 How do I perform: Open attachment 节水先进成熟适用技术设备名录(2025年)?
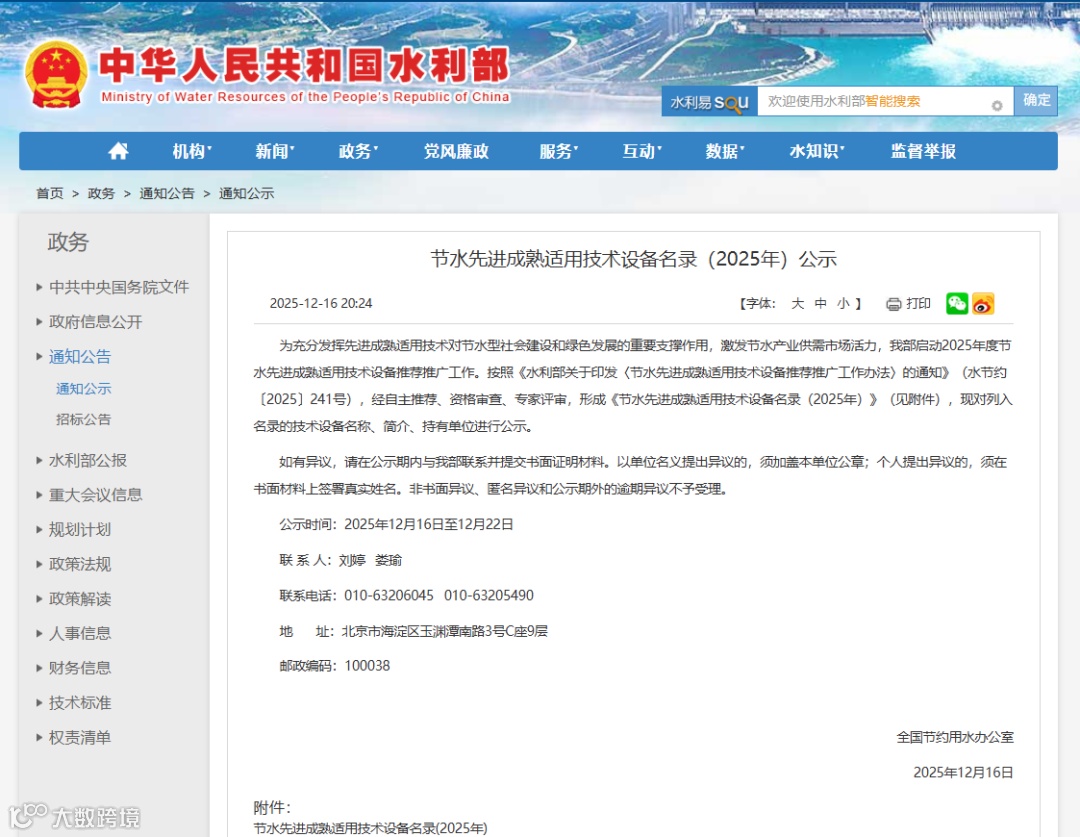371,828
